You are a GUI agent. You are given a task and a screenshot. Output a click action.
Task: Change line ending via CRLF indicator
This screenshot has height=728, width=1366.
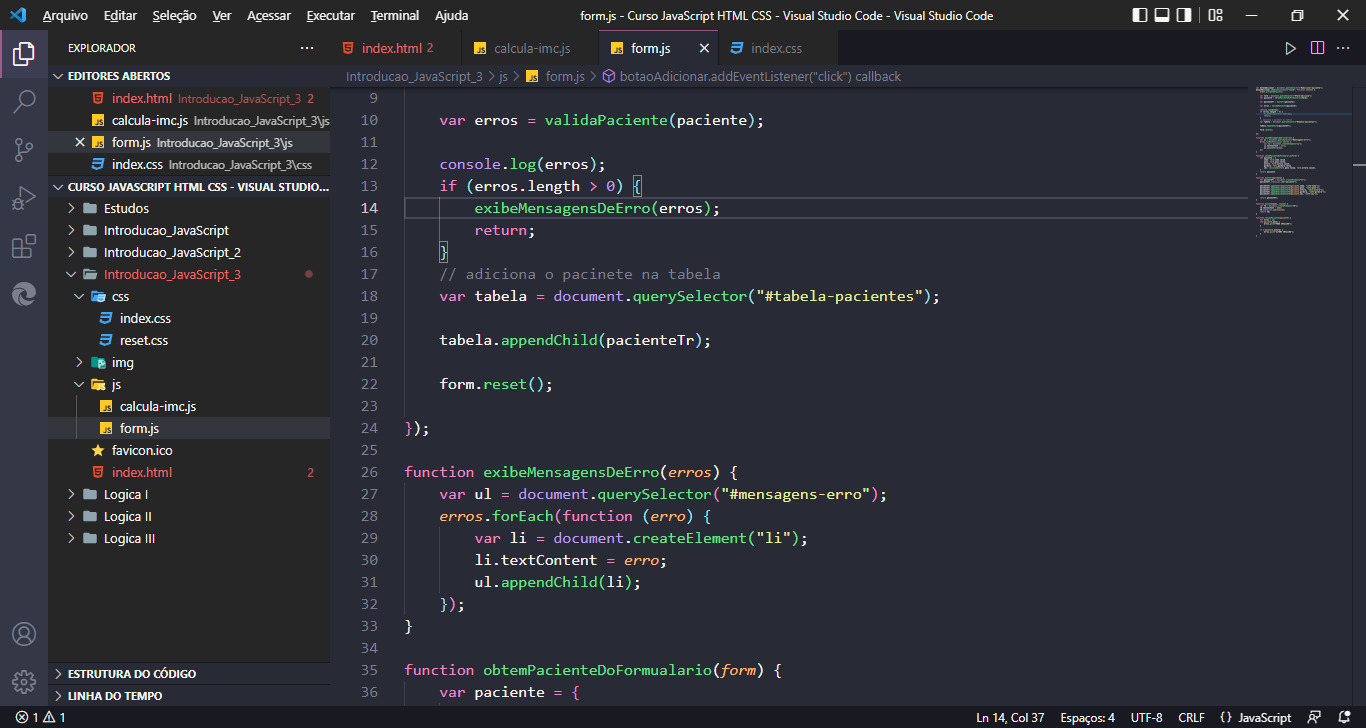[1191, 718]
